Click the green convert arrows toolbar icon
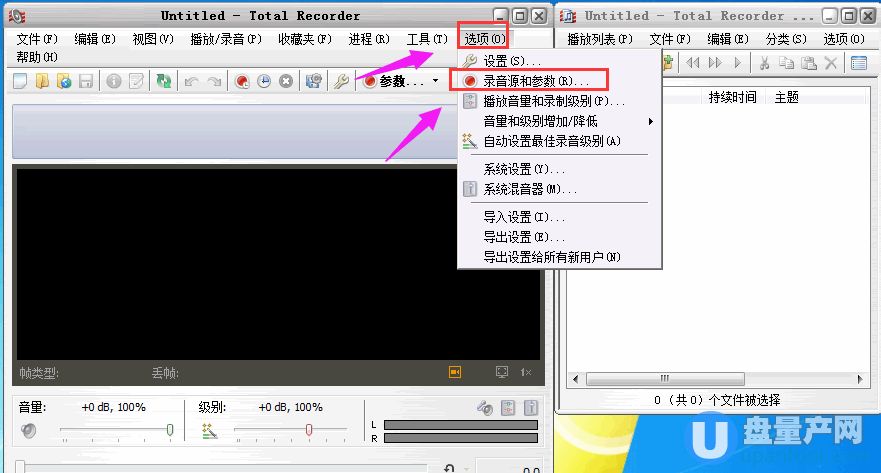The image size is (881, 473). [x=164, y=81]
